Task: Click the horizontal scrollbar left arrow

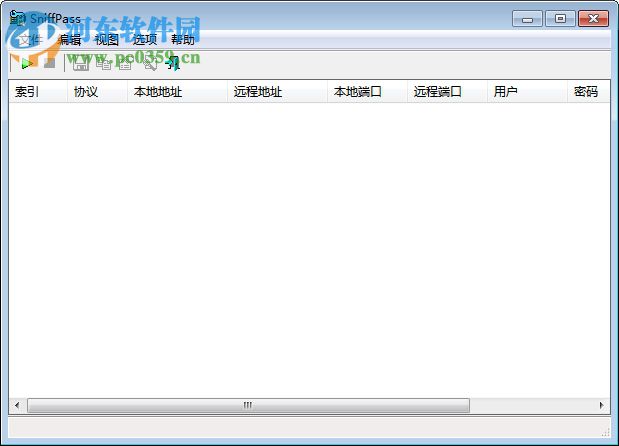Action: 17,405
